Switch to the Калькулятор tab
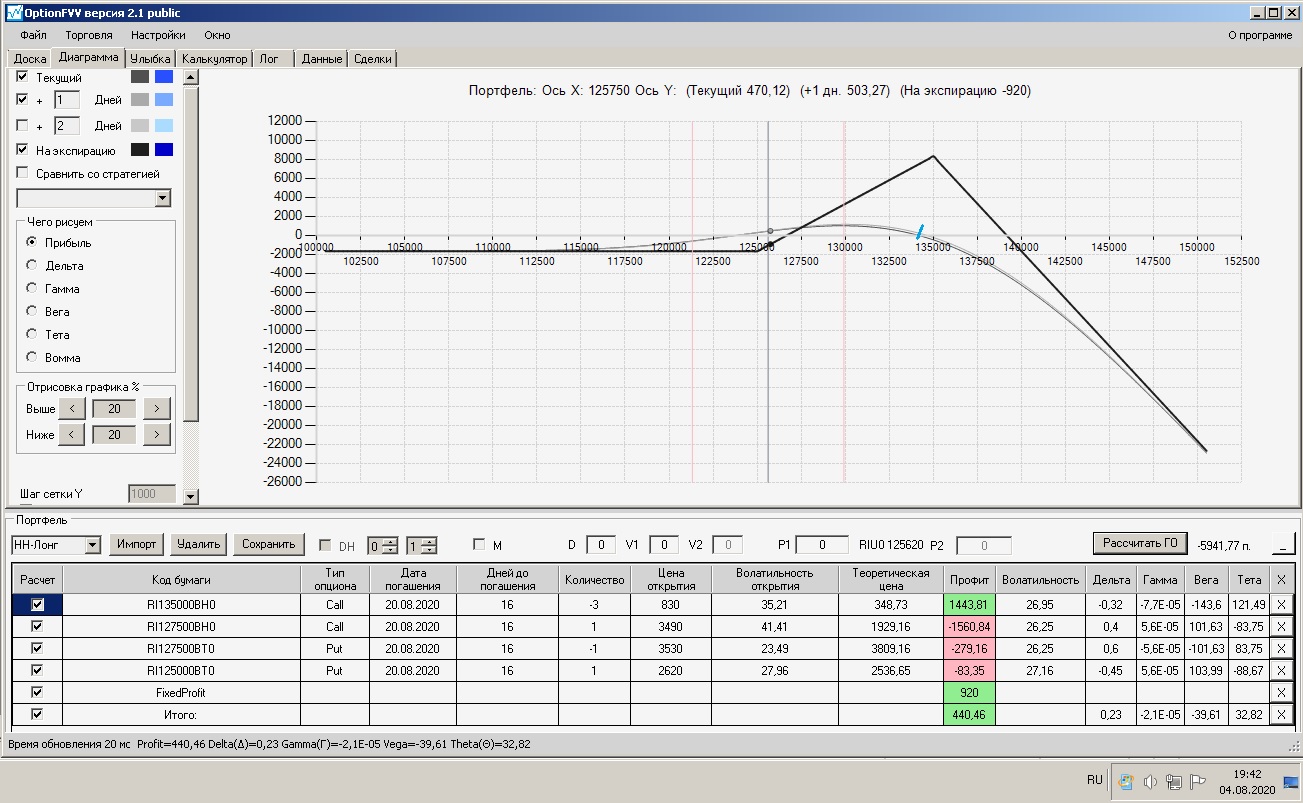The image size is (1303, 803). (214, 59)
